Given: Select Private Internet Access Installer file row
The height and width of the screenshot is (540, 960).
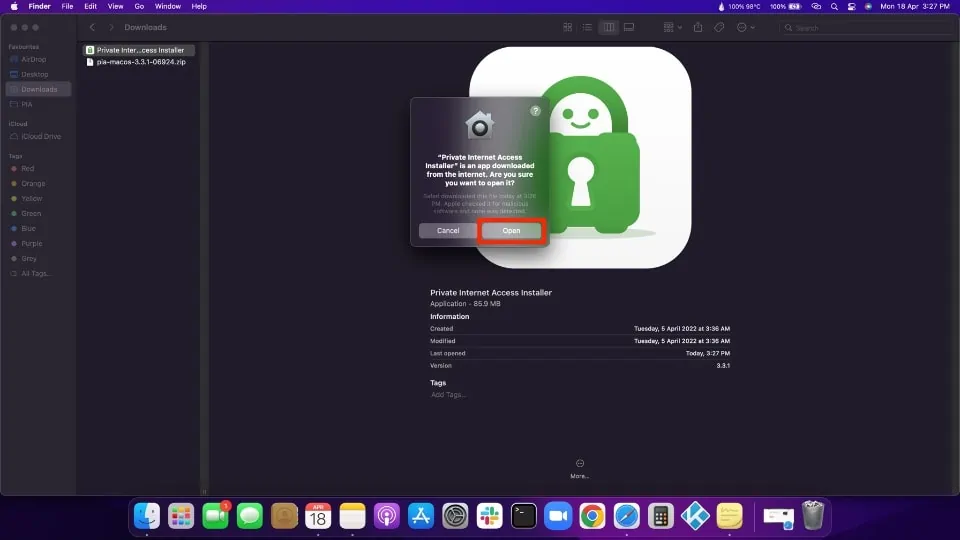Looking at the screenshot, I should click(139, 50).
